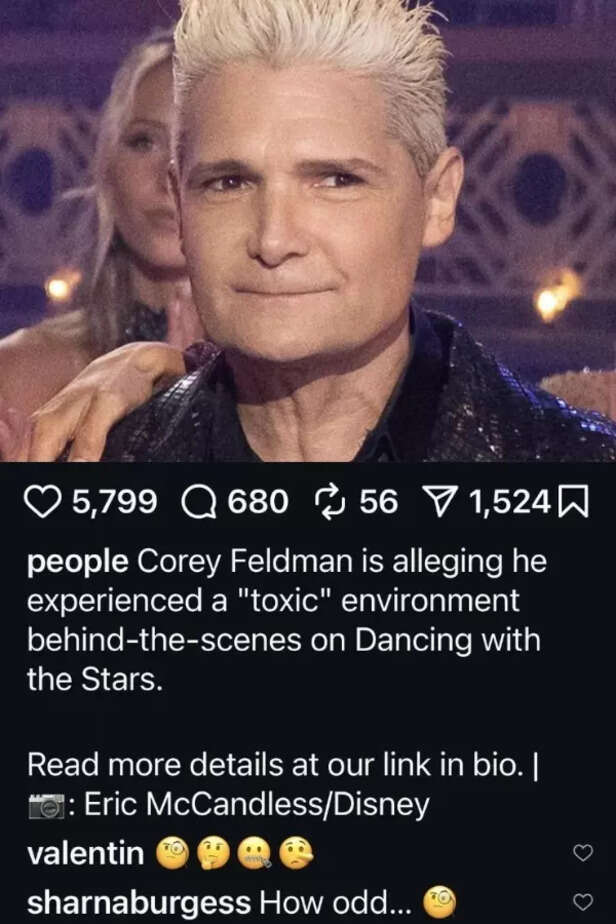The height and width of the screenshot is (924, 616).
Task: Like valentin's emoji comment
Action: 582,853
